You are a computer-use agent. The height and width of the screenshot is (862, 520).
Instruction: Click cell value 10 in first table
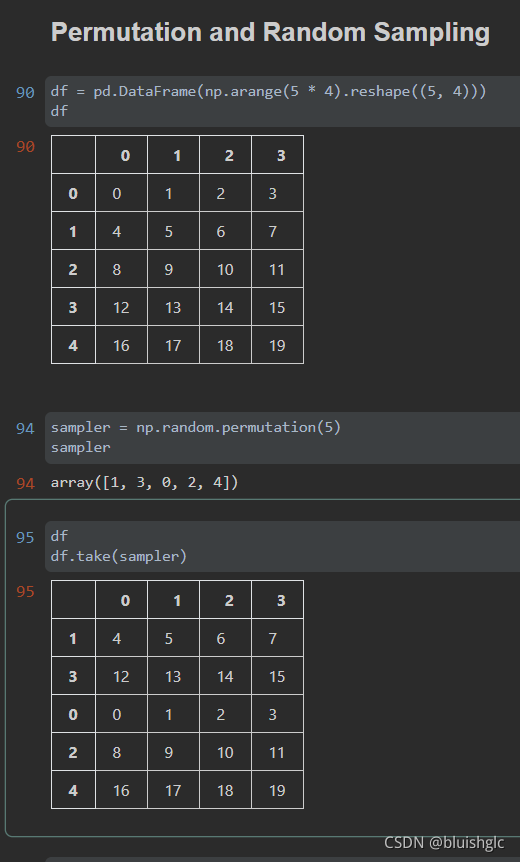click(225, 269)
